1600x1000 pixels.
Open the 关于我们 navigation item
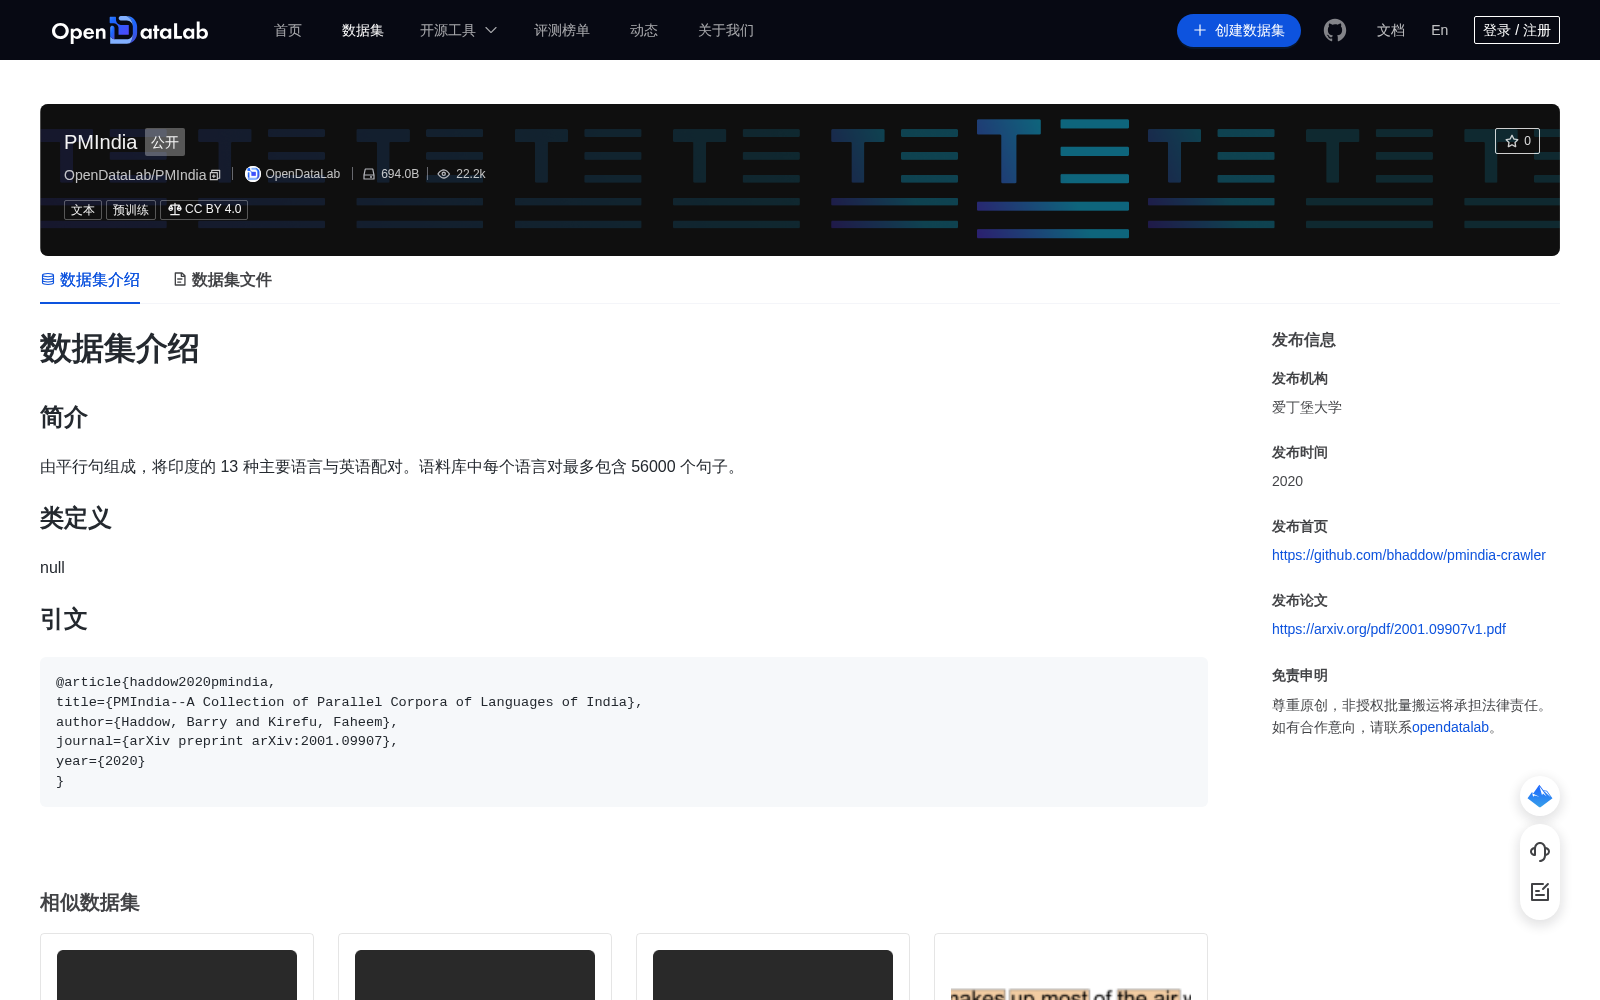726,30
